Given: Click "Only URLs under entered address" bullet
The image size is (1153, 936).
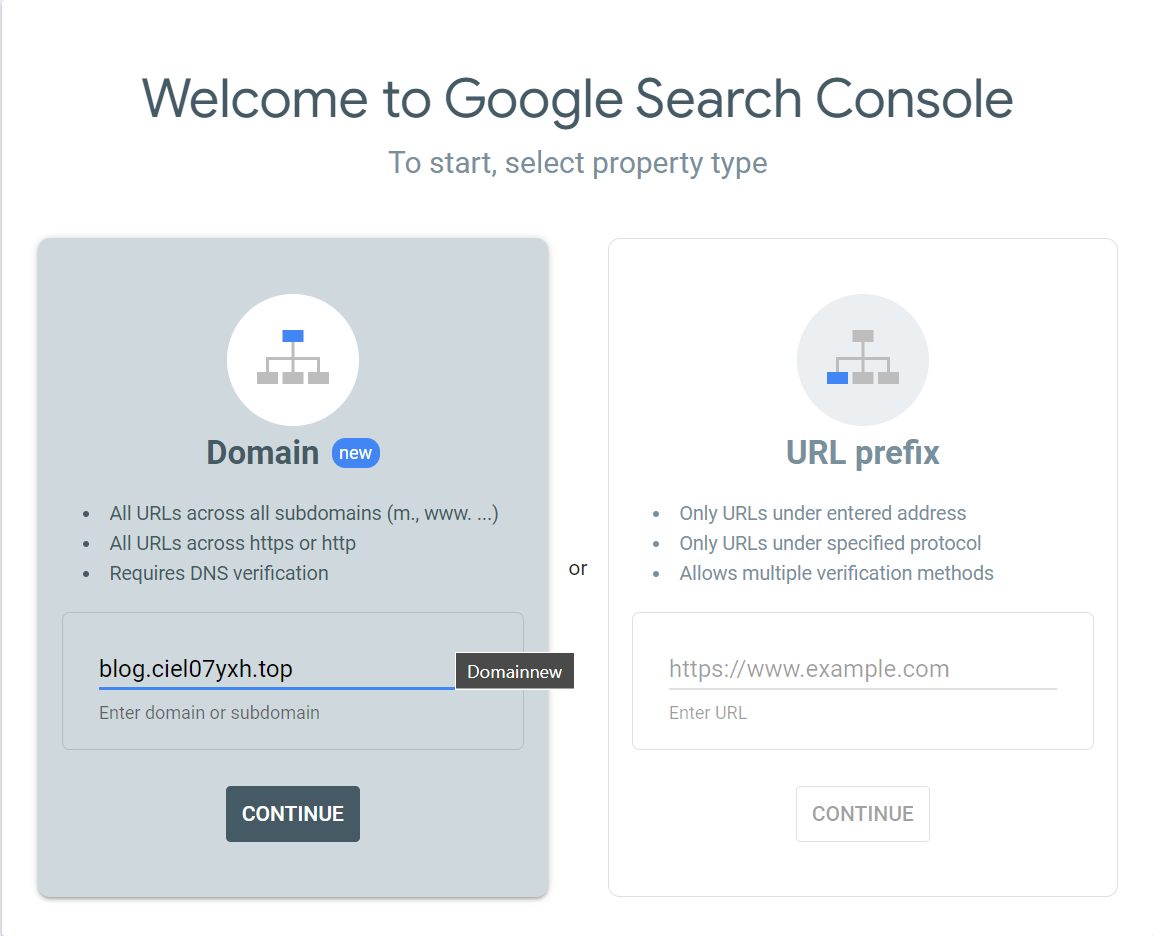Looking at the screenshot, I should coord(822,513).
